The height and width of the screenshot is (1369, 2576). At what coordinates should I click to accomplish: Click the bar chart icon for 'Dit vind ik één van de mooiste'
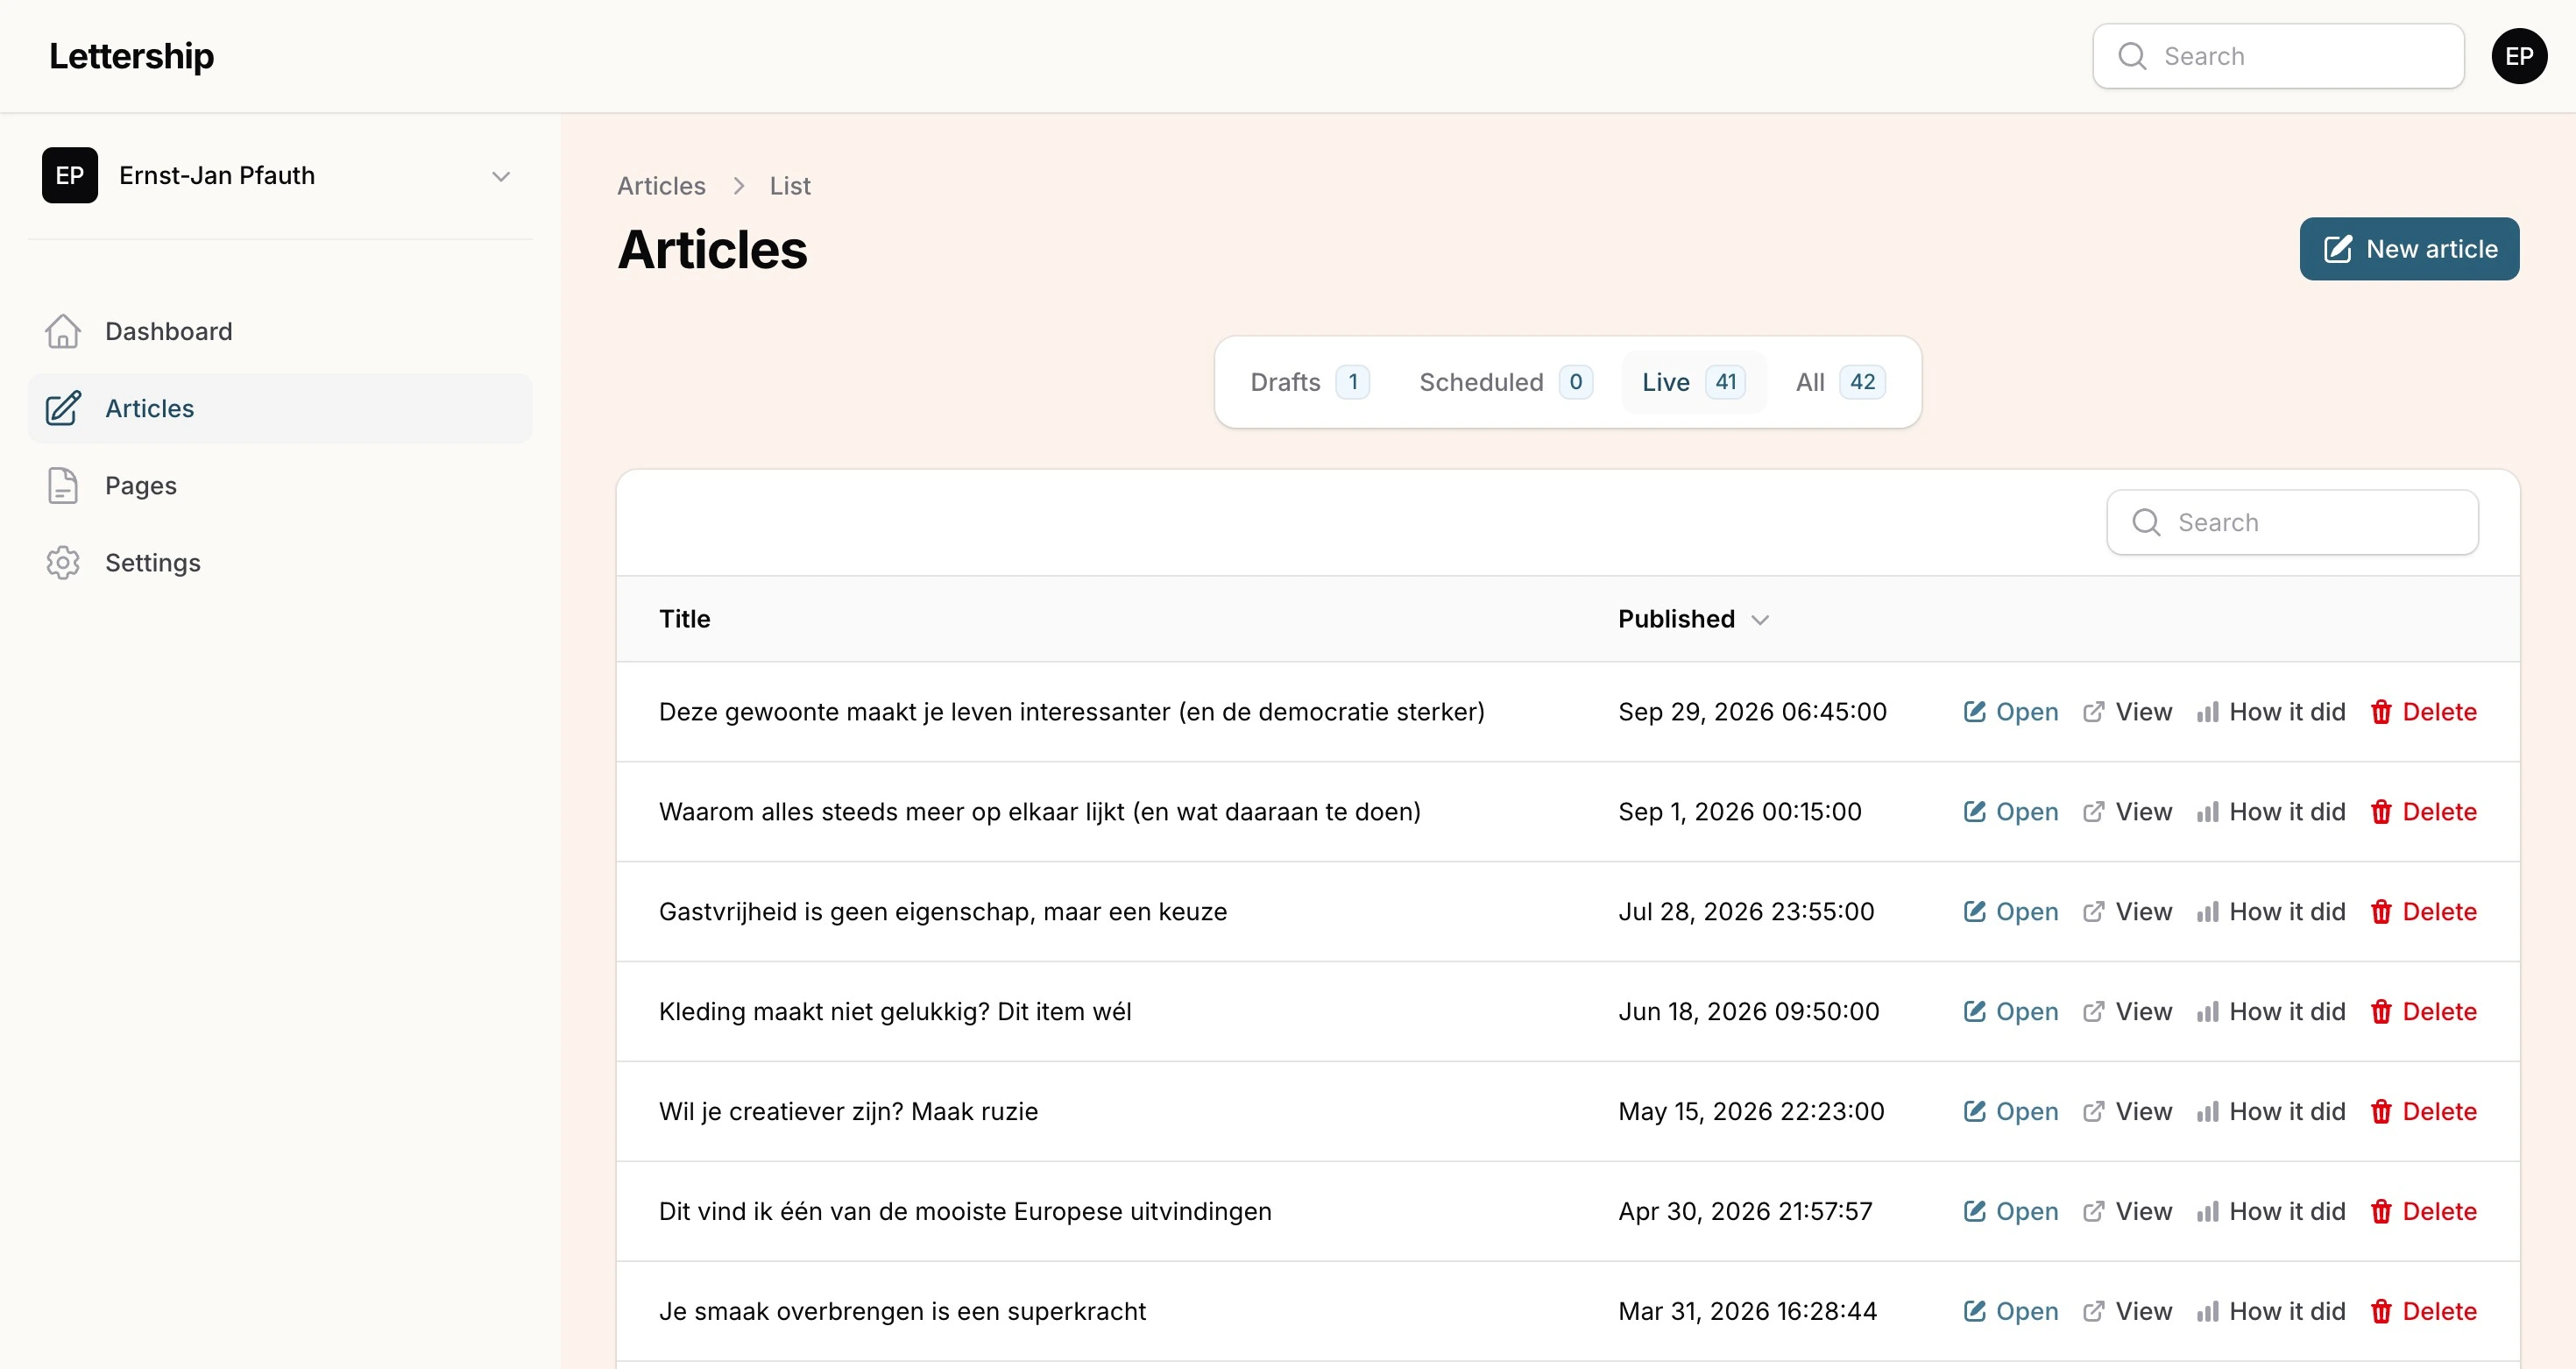coord(2208,1211)
